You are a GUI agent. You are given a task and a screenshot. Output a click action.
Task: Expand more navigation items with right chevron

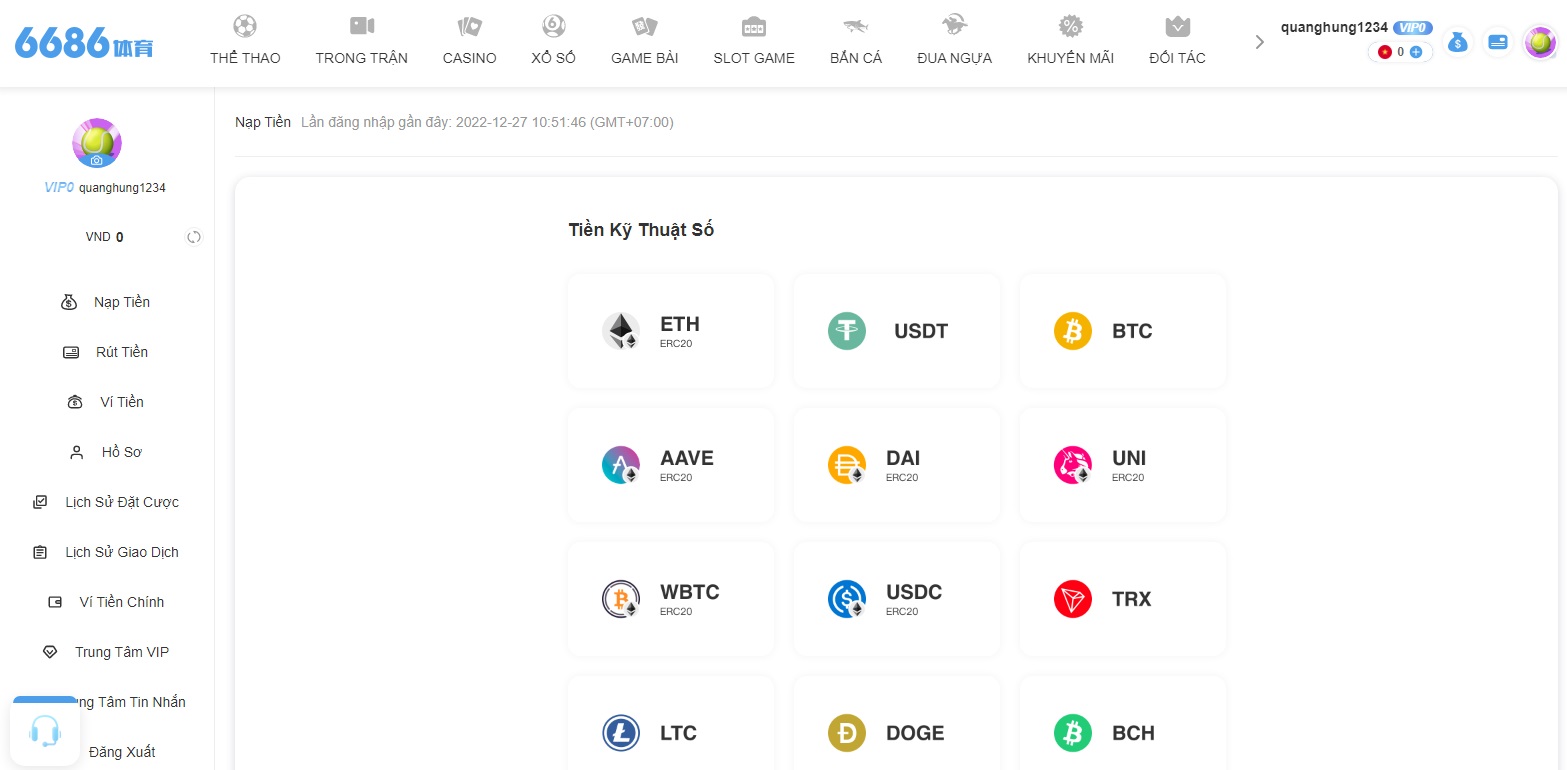click(x=1259, y=42)
